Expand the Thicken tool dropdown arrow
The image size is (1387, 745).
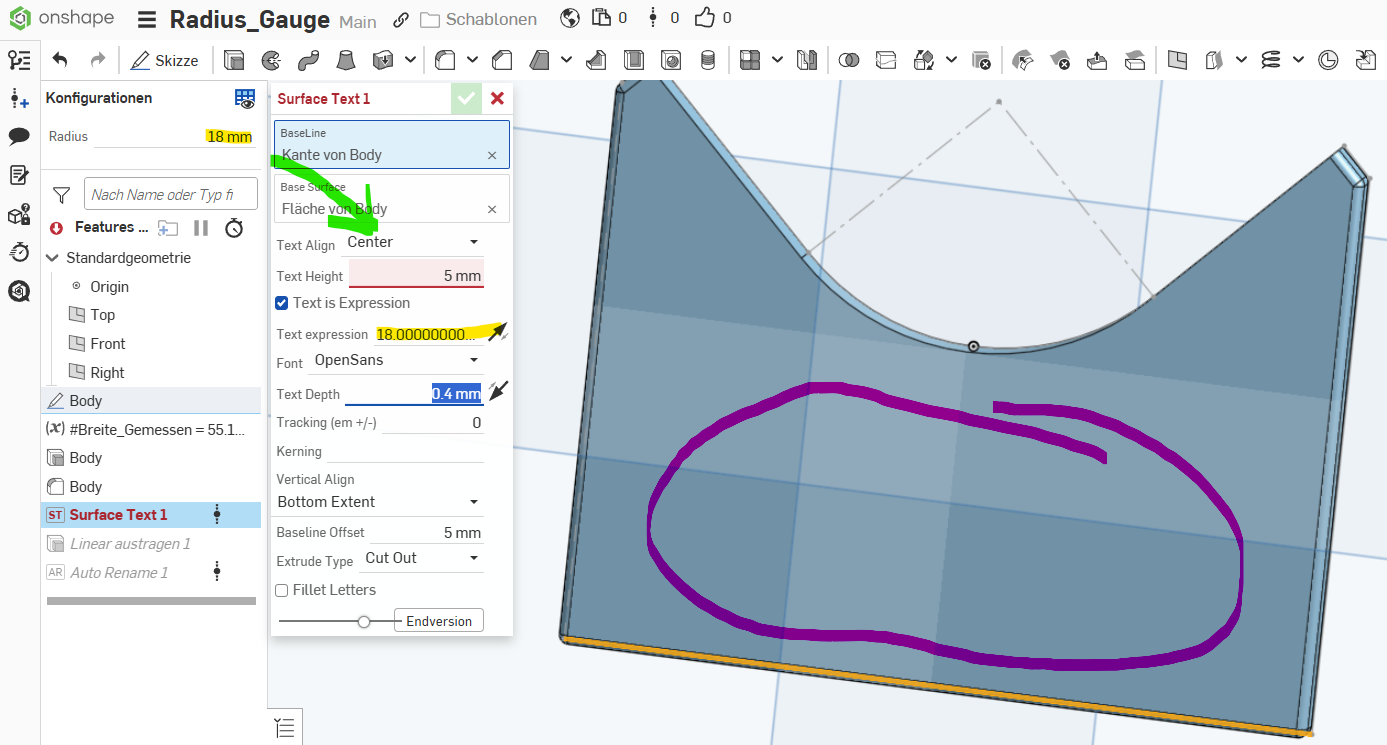click(x=410, y=60)
